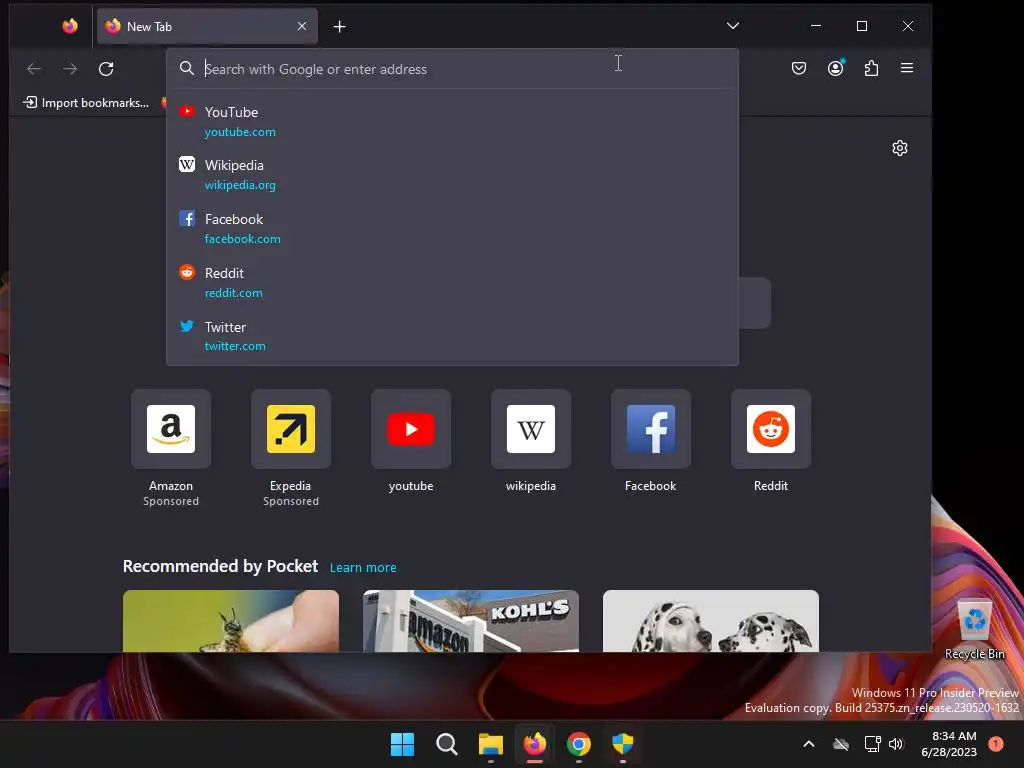
Task: Open the Extensions puzzle icon
Action: click(871, 68)
